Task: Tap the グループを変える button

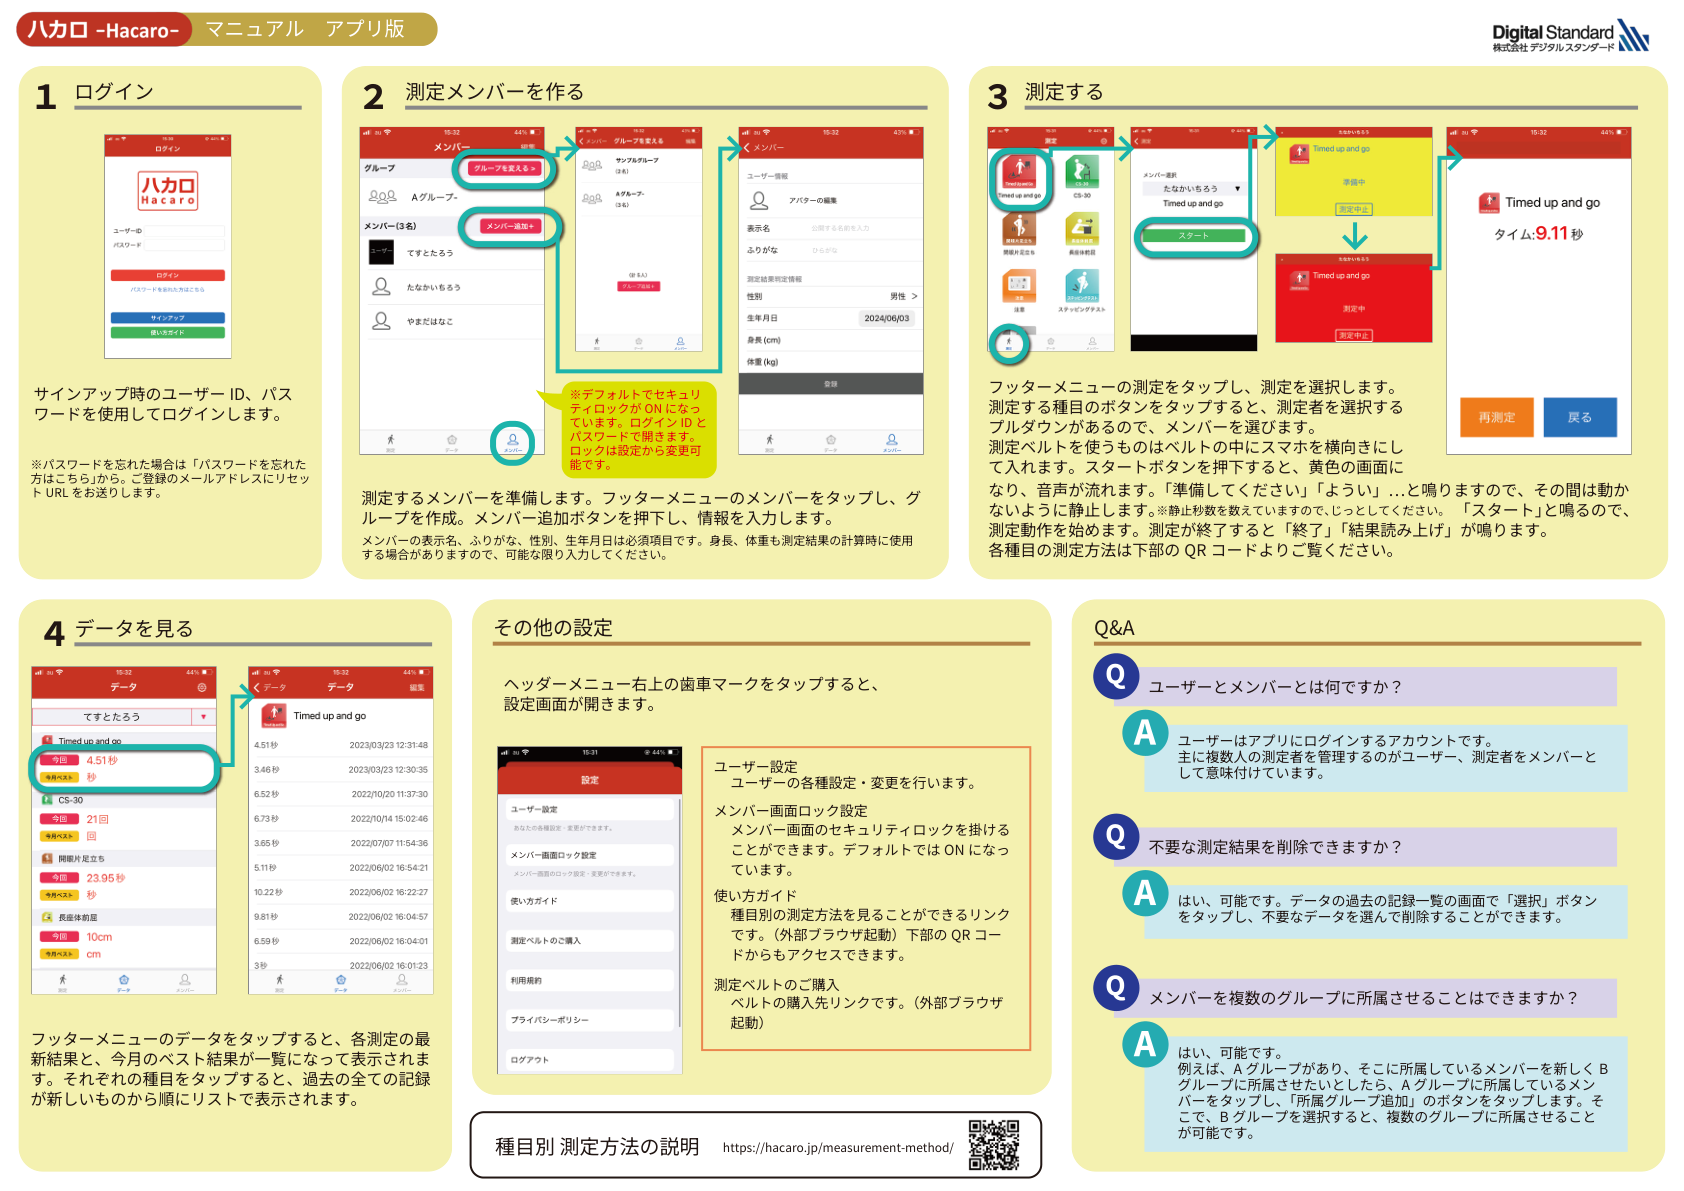Action: click(505, 168)
